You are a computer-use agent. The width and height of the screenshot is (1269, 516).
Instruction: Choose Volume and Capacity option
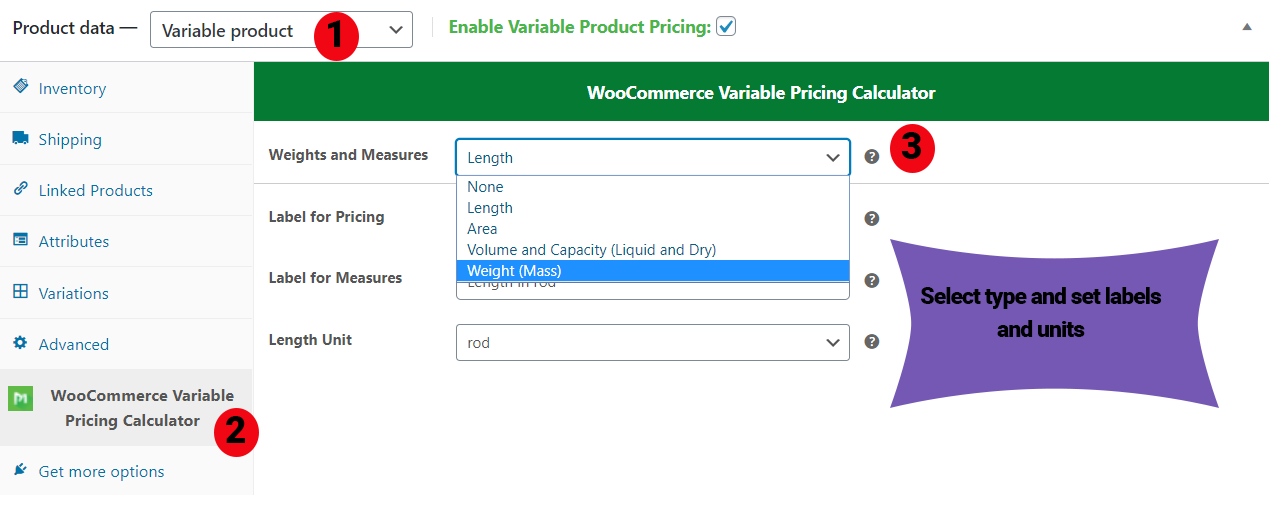point(653,250)
